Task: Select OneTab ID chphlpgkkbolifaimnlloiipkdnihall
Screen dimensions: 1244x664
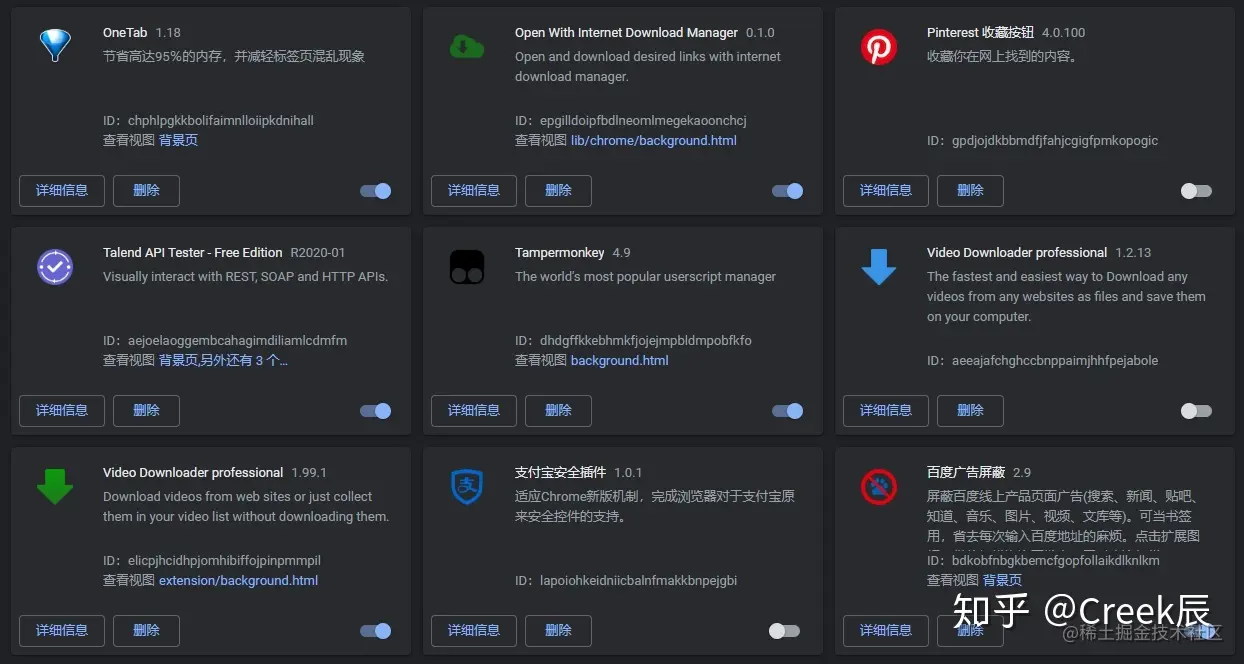Action: point(221,120)
